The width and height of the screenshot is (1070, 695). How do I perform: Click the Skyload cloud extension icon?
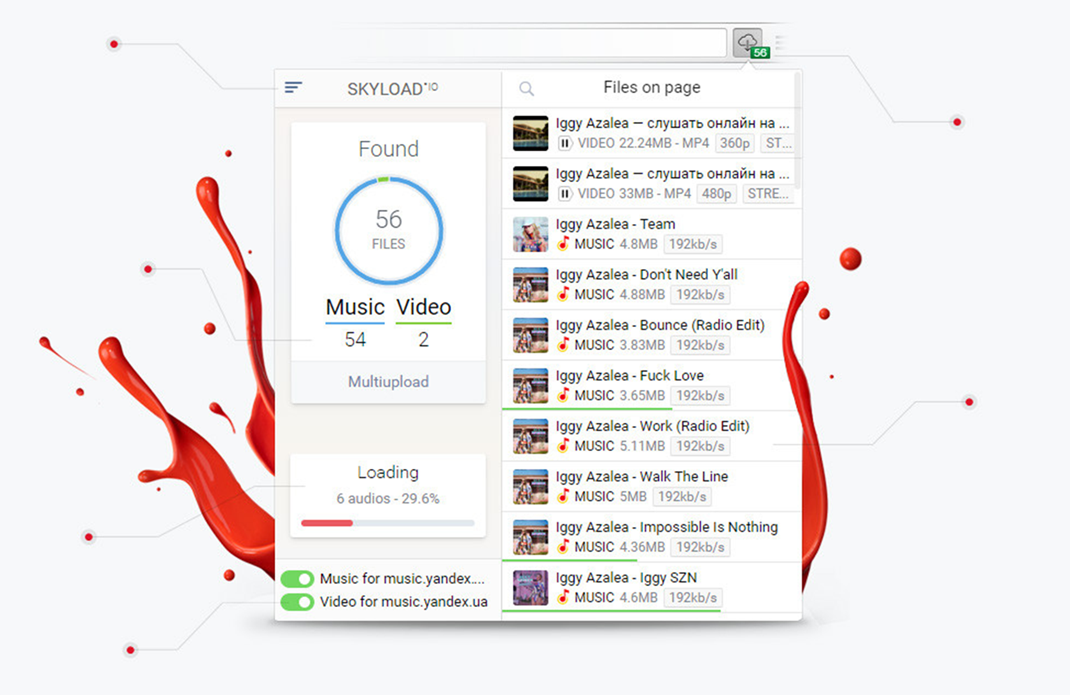(747, 42)
